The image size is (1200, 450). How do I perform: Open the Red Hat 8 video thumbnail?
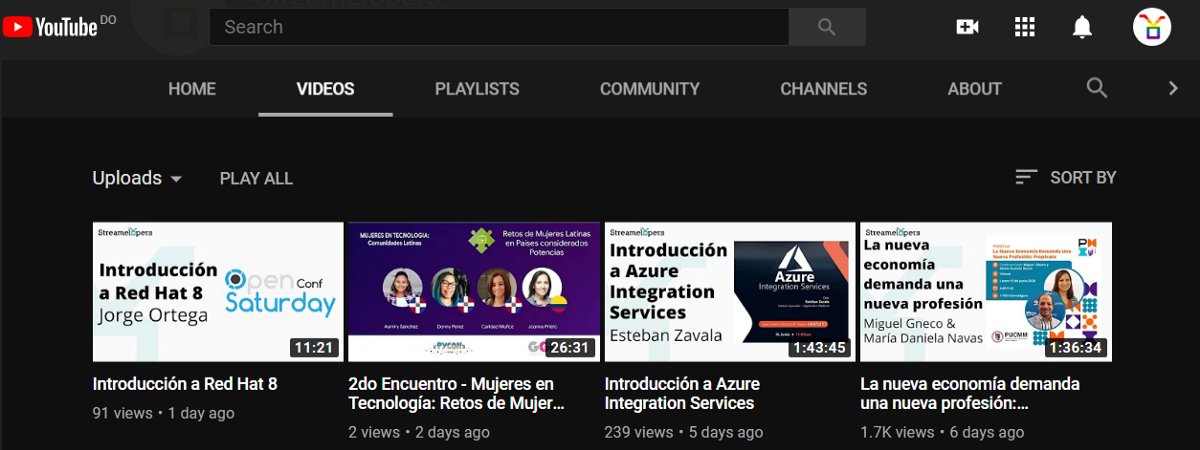[218, 291]
